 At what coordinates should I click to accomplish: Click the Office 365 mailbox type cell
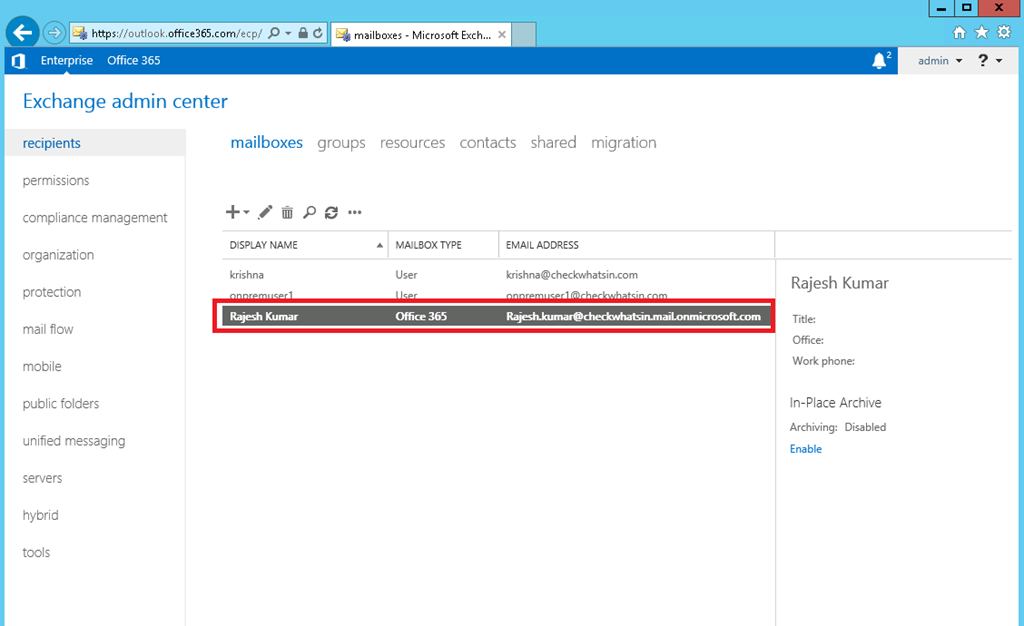click(421, 317)
